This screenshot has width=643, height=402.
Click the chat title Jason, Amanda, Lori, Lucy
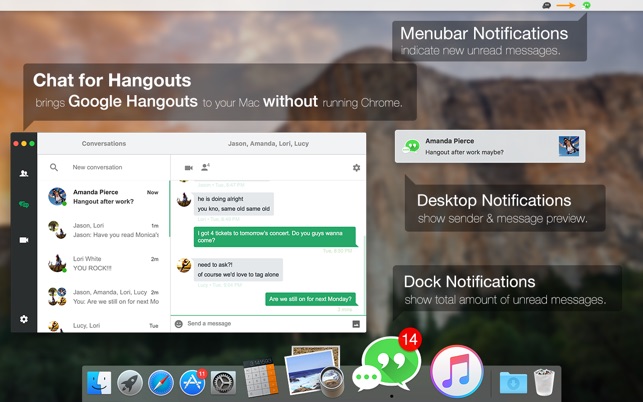[268, 144]
